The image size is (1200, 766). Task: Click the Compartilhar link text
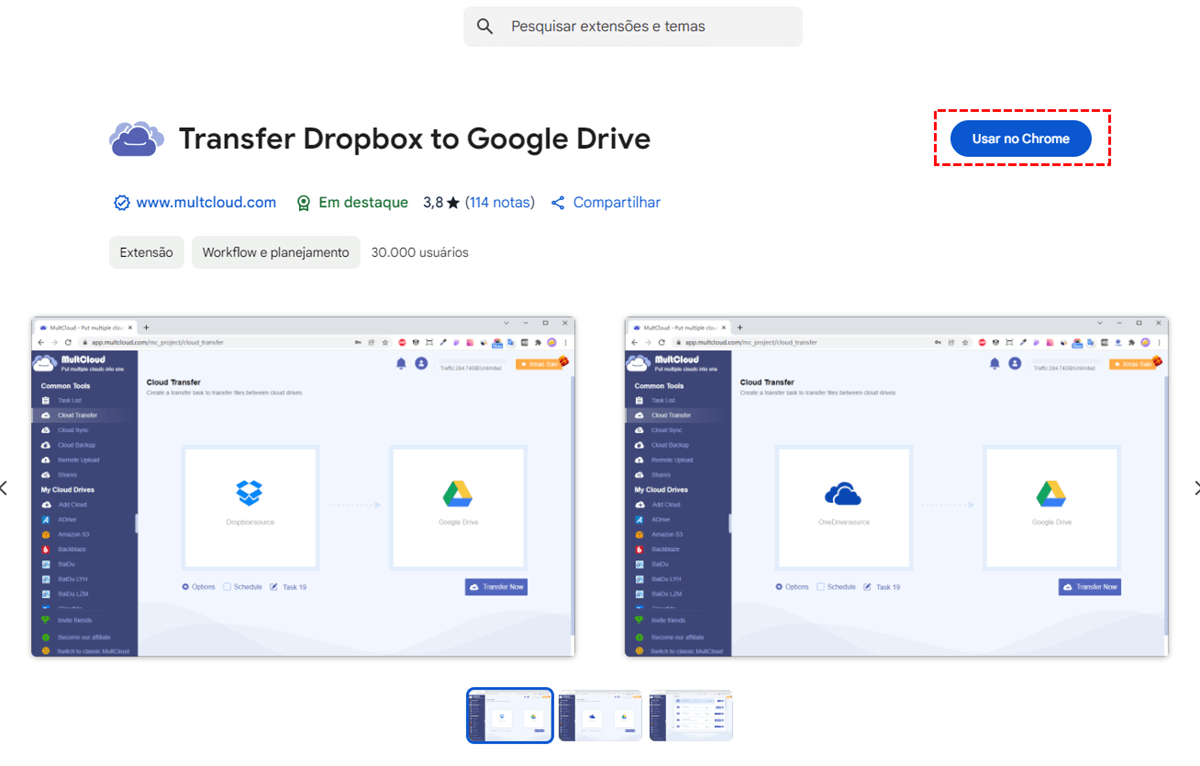click(x=617, y=202)
